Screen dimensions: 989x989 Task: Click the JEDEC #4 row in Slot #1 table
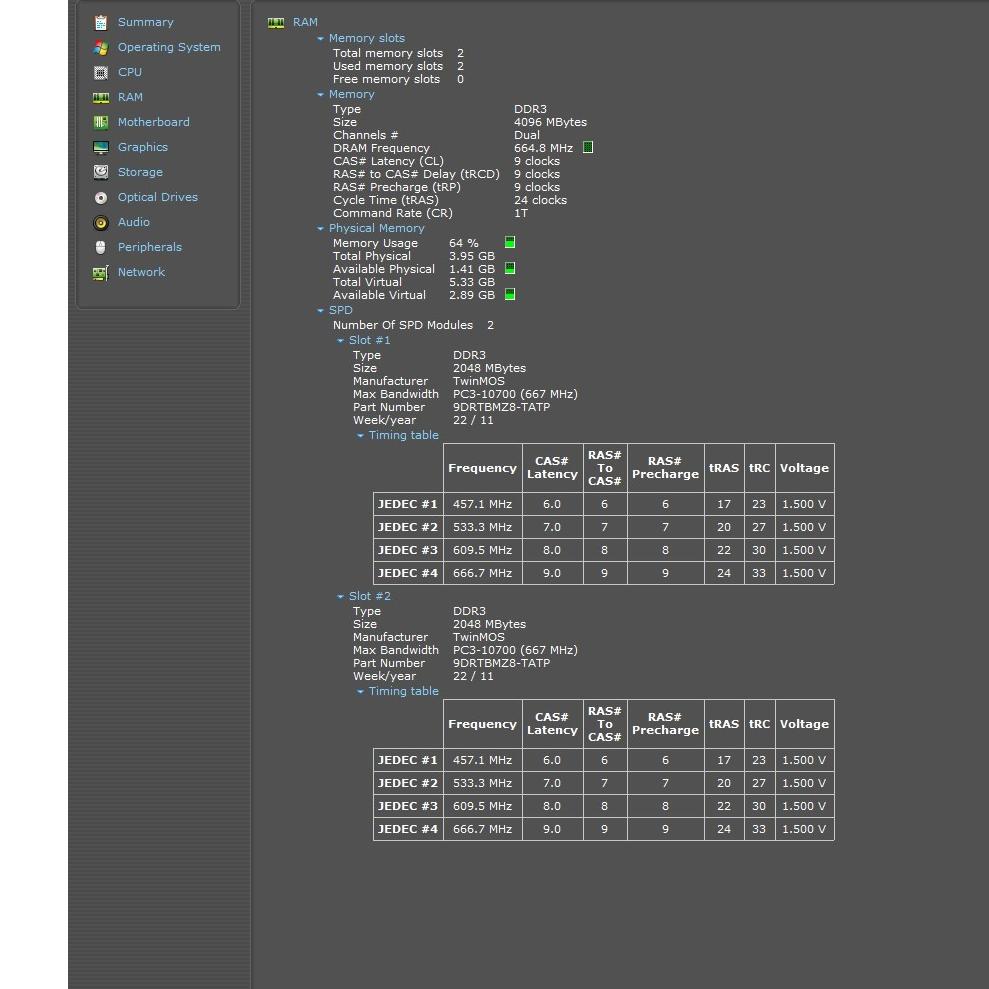coord(408,573)
